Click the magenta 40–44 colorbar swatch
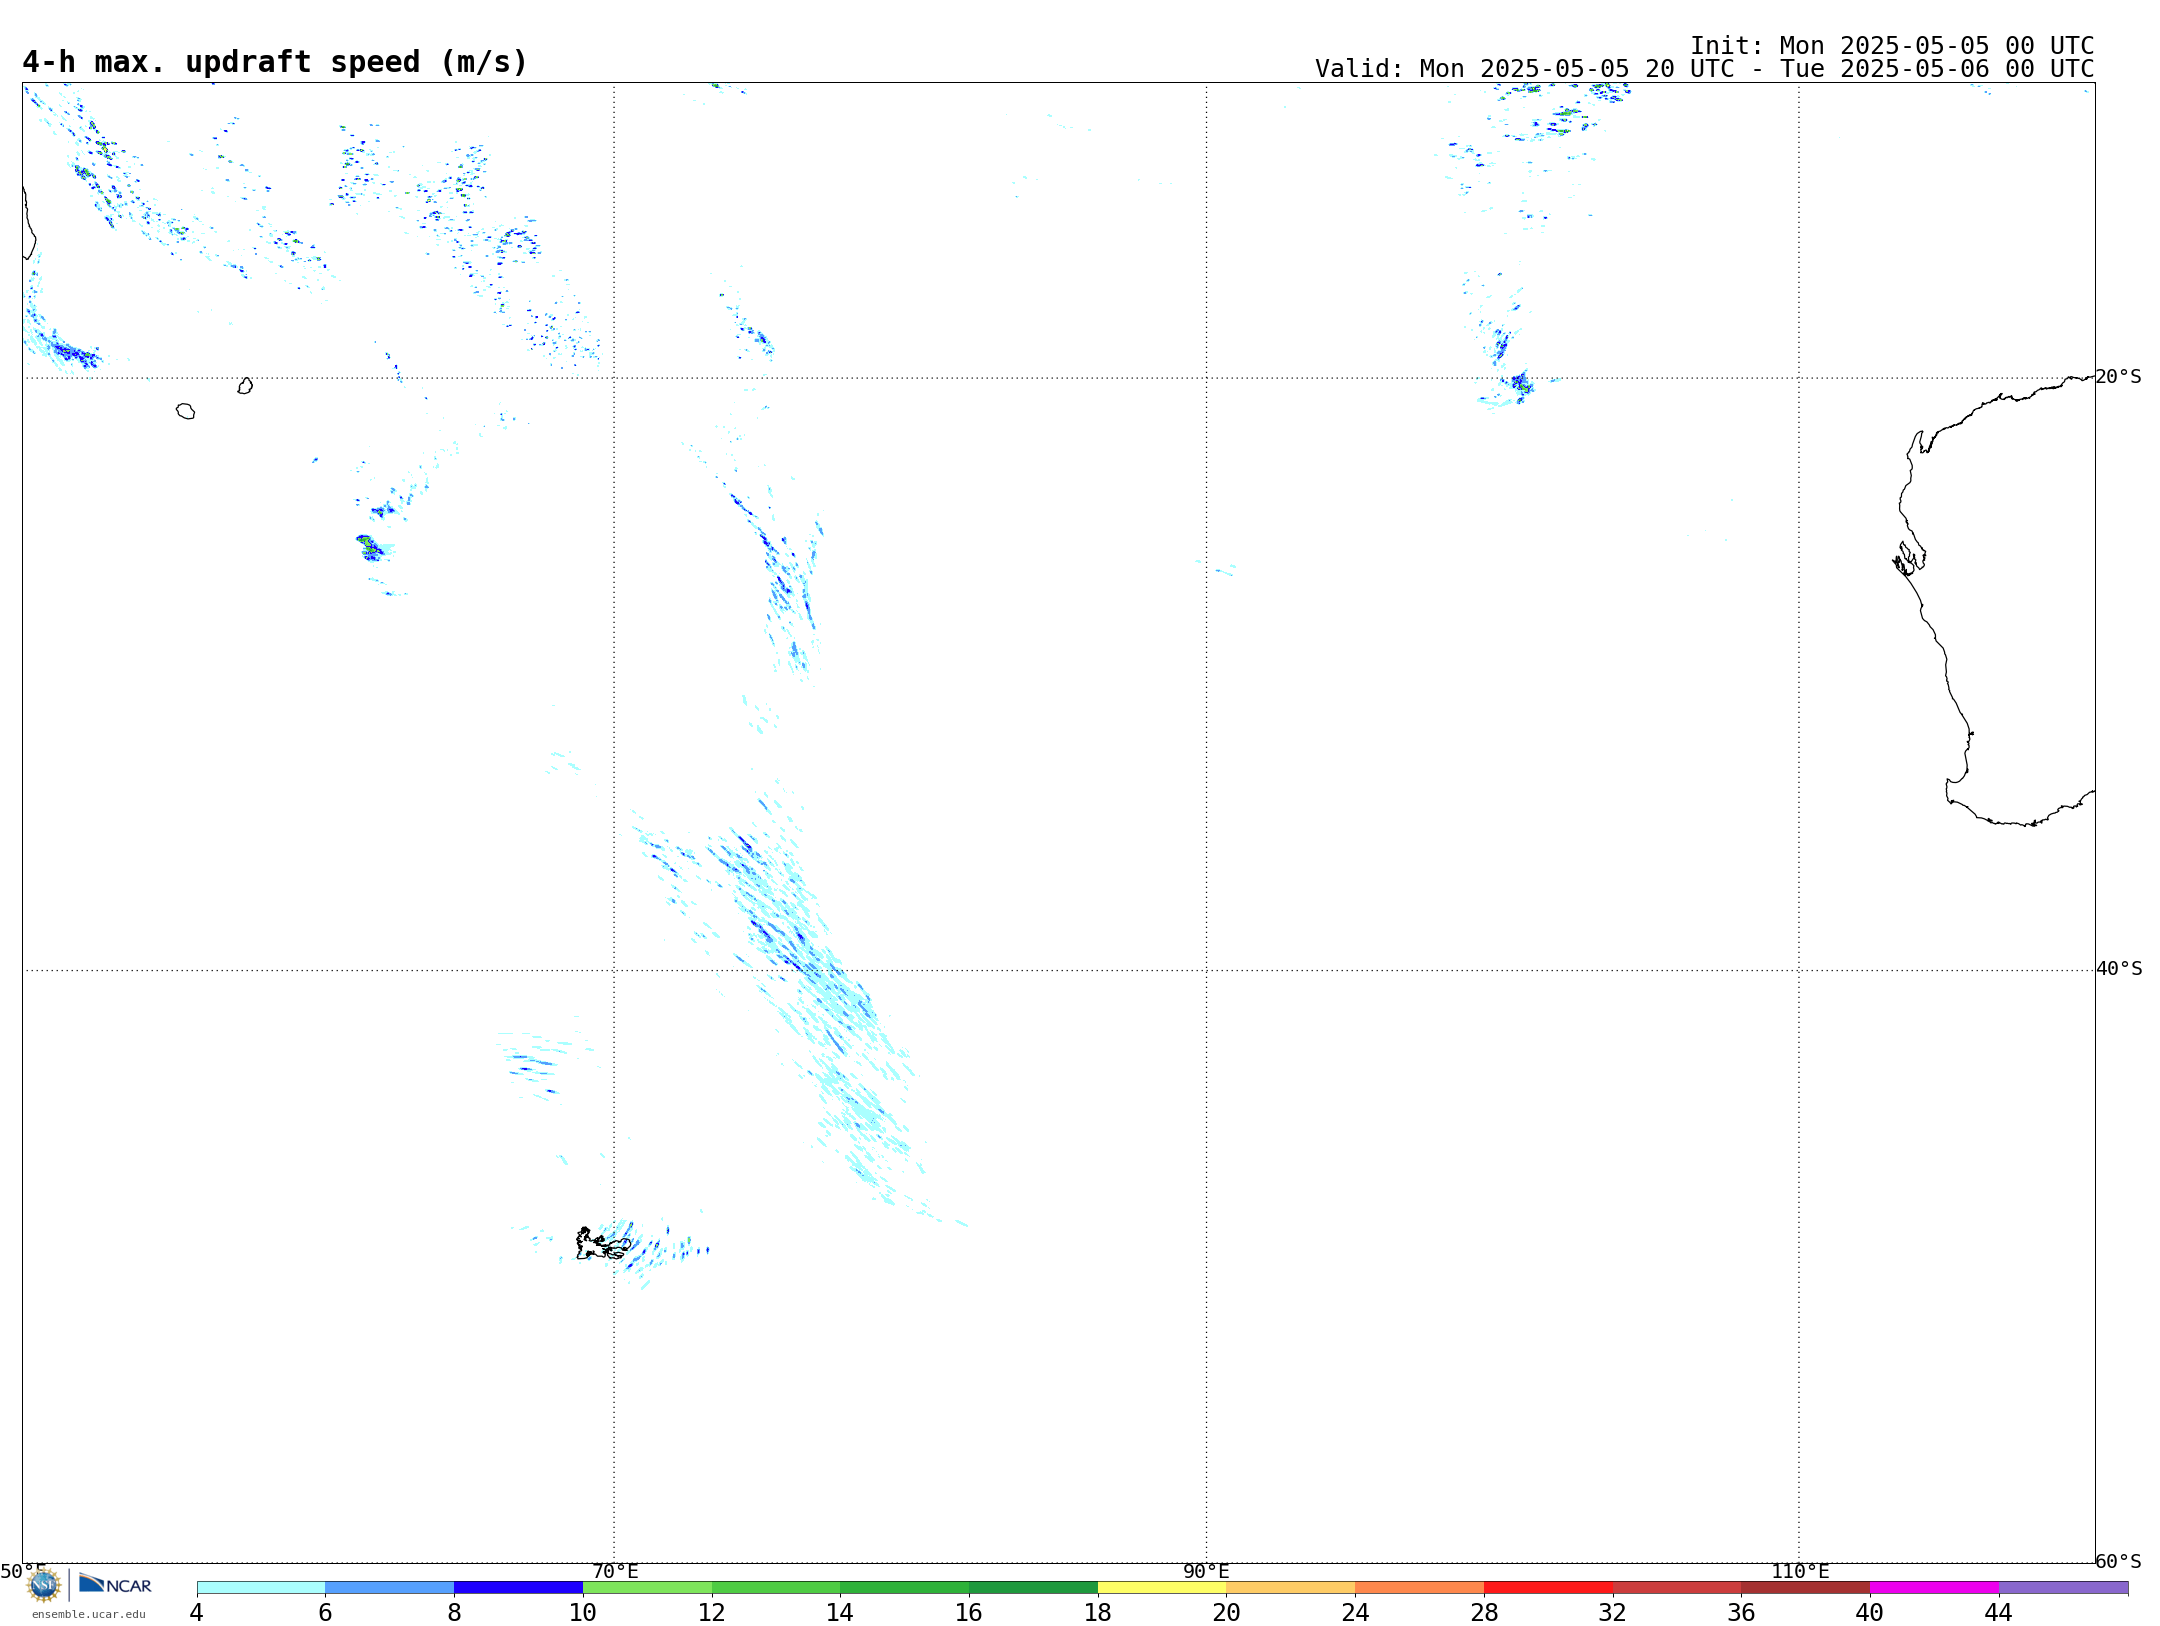 coord(1934,1587)
